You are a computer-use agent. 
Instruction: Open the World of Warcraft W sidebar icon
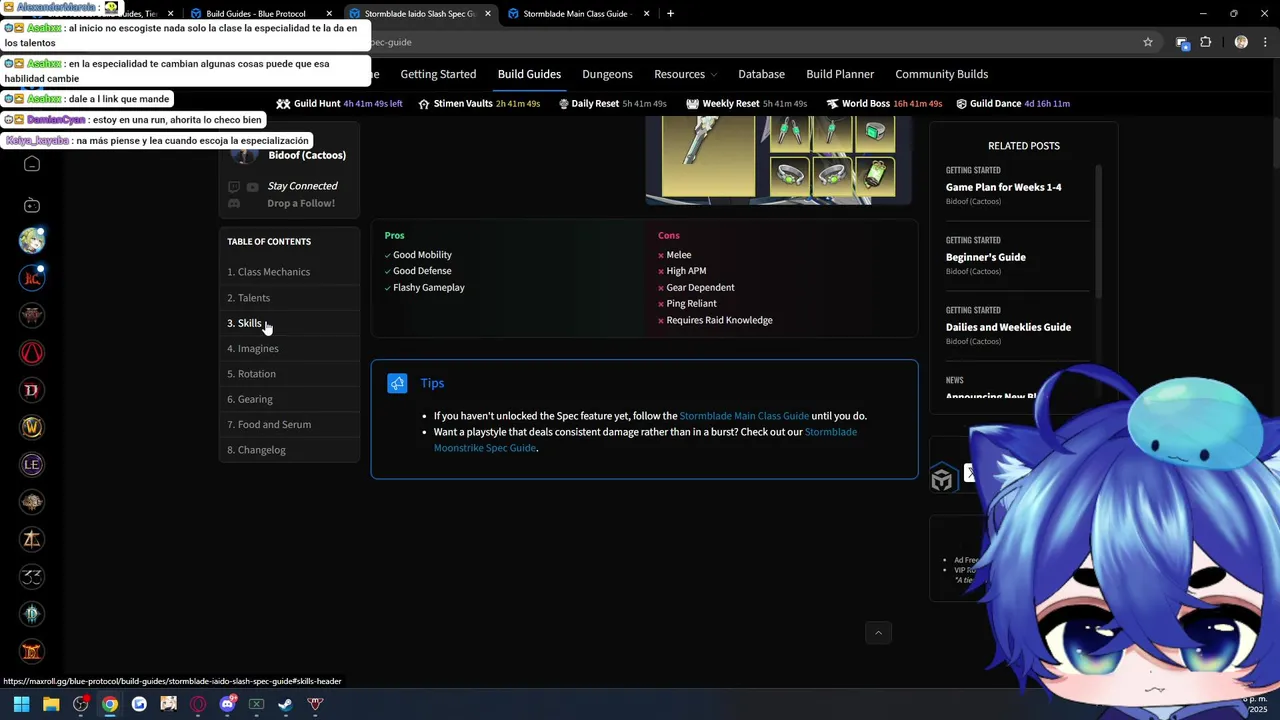32,427
